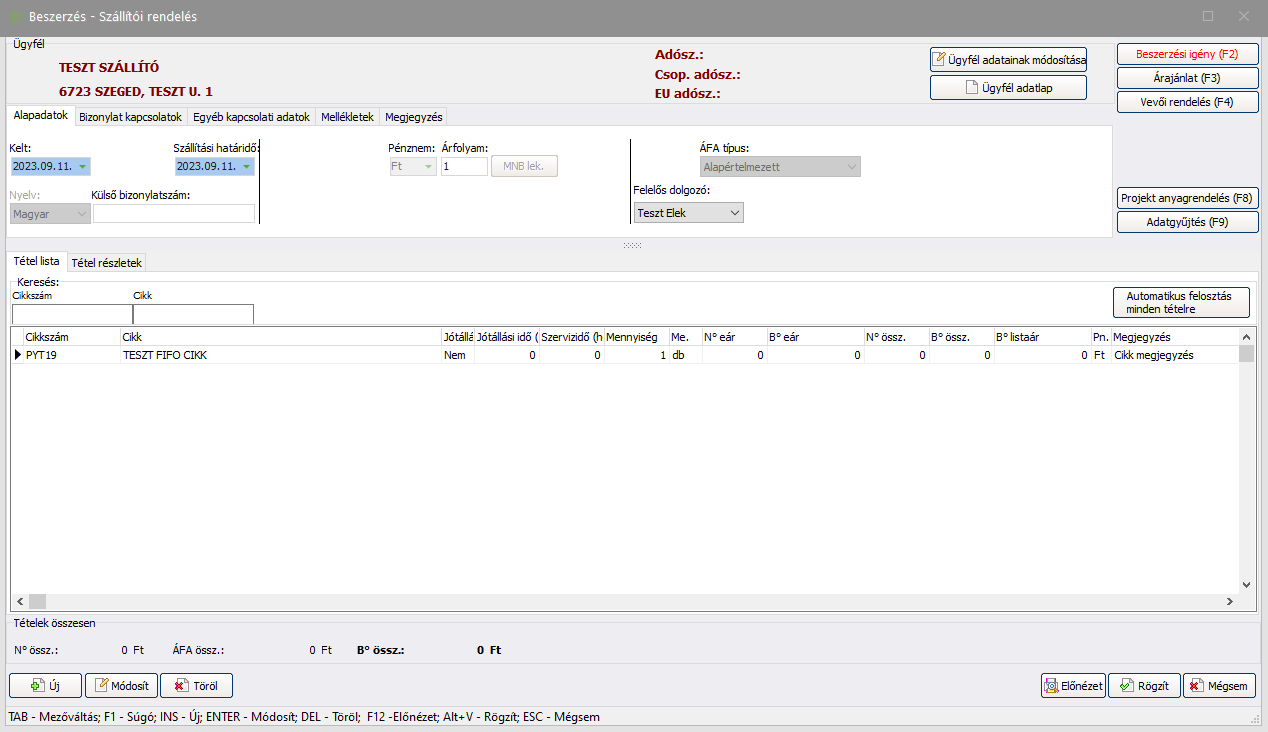Click the Cikkszám search input field
The image size is (1268, 732).
point(71,315)
